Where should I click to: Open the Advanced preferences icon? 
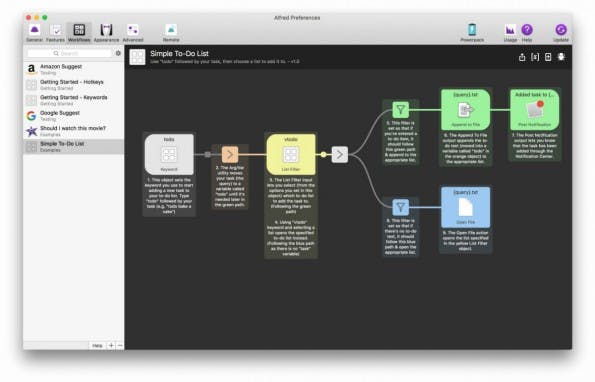[133, 33]
